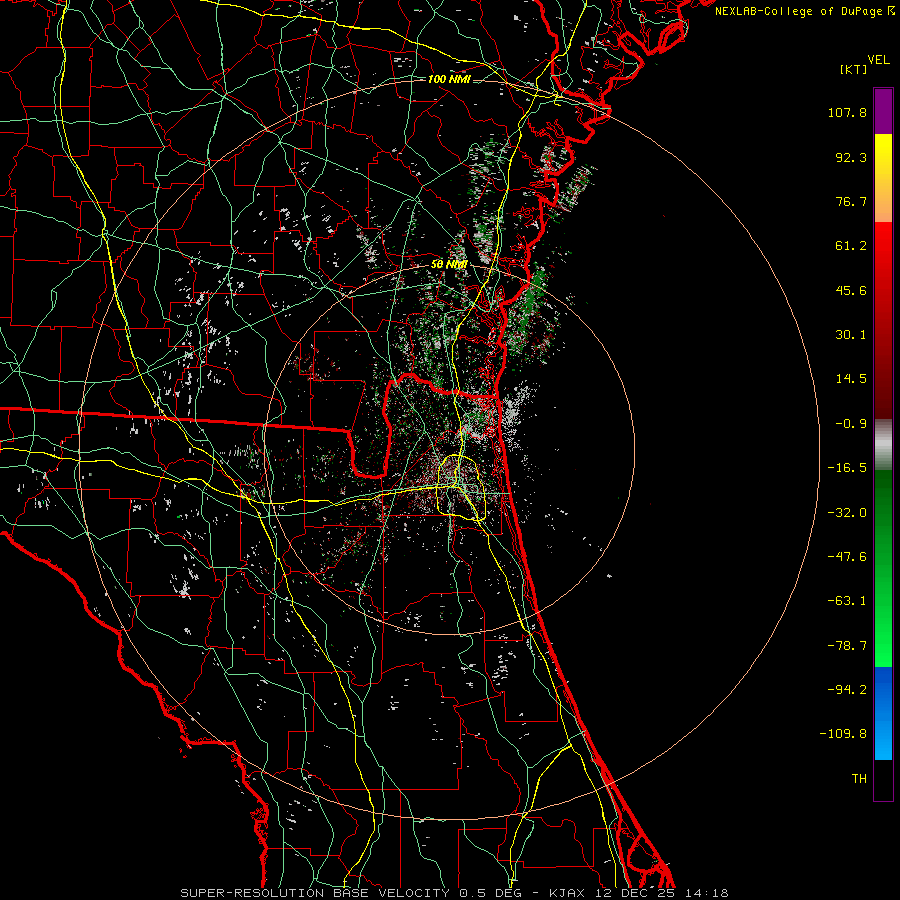Pick the blue color bar segment

coord(883,713)
